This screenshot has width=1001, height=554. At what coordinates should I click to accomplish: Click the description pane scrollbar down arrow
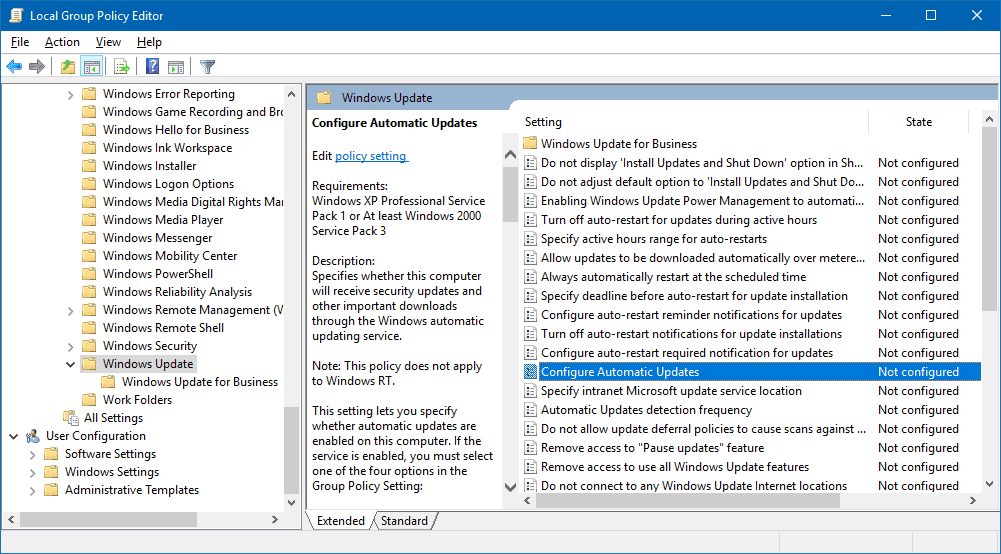click(x=510, y=487)
